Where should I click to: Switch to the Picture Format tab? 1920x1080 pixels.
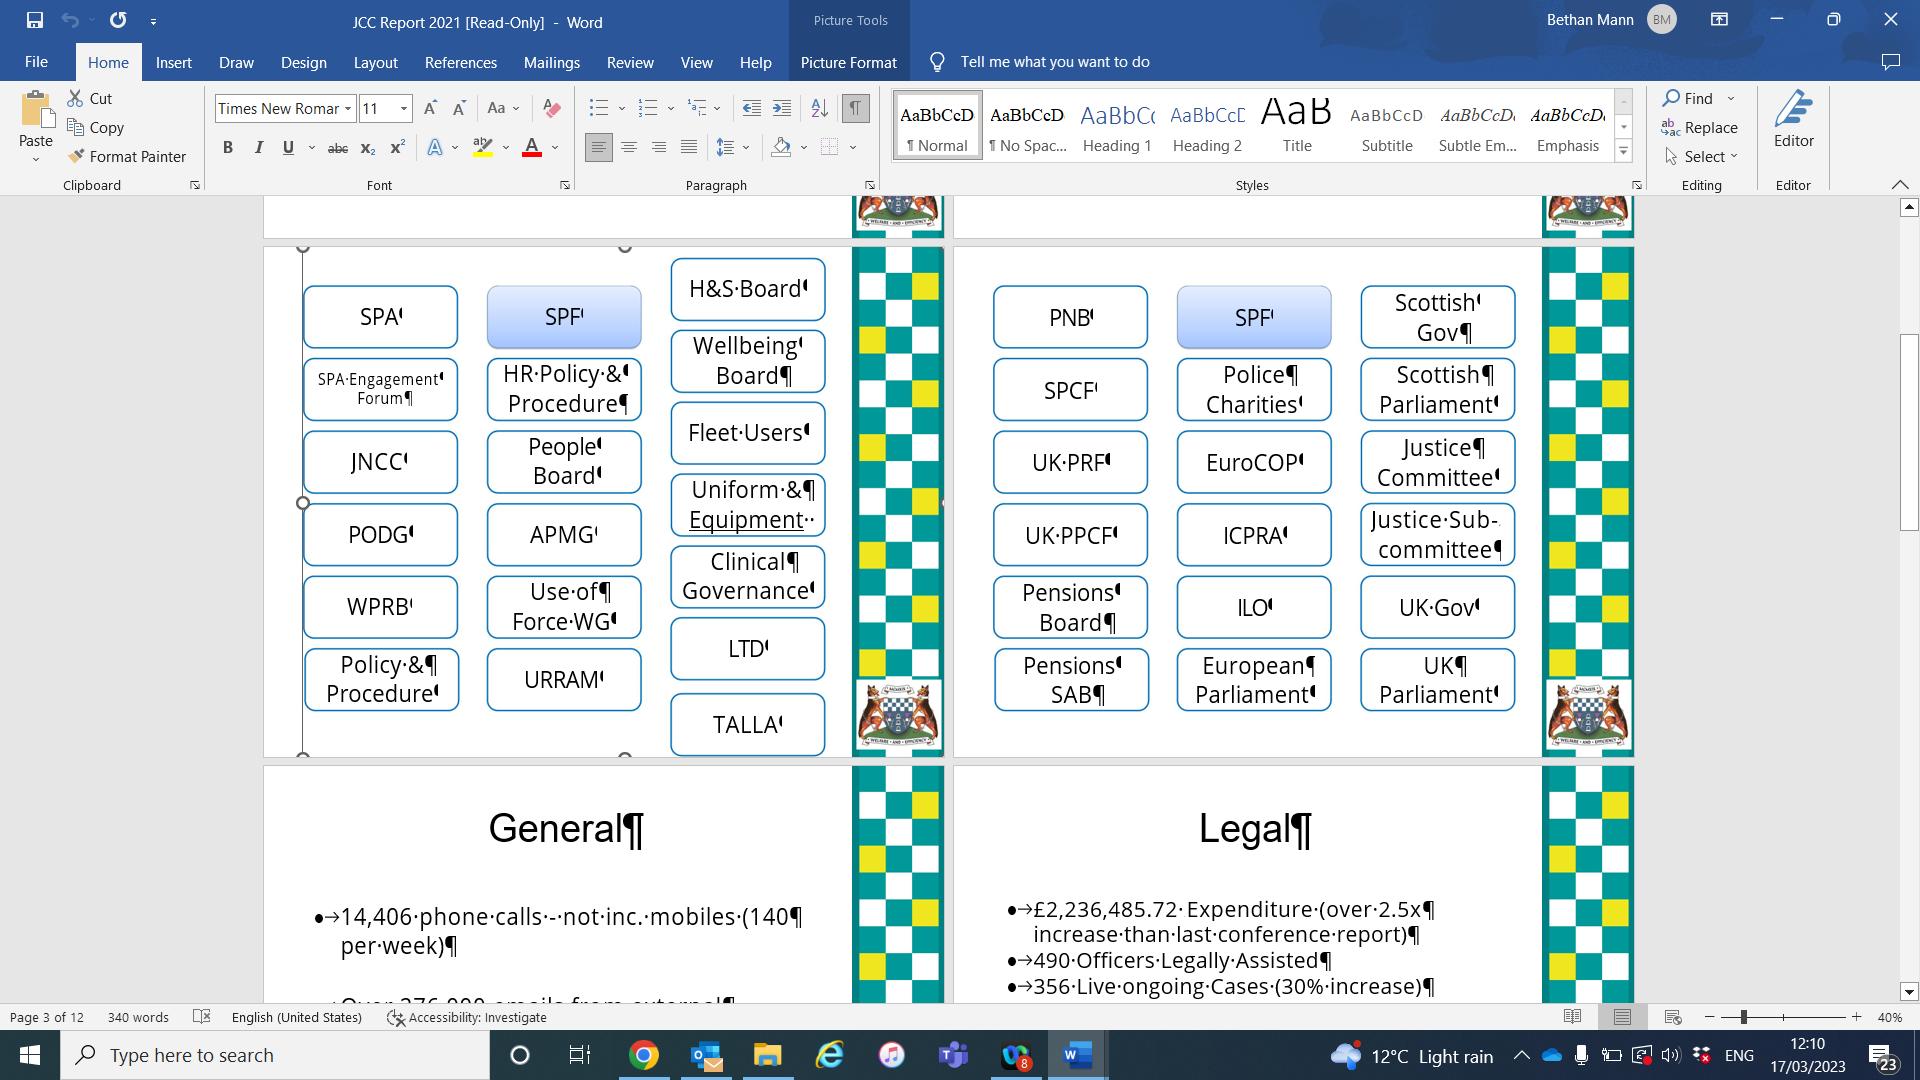pyautogui.click(x=848, y=62)
